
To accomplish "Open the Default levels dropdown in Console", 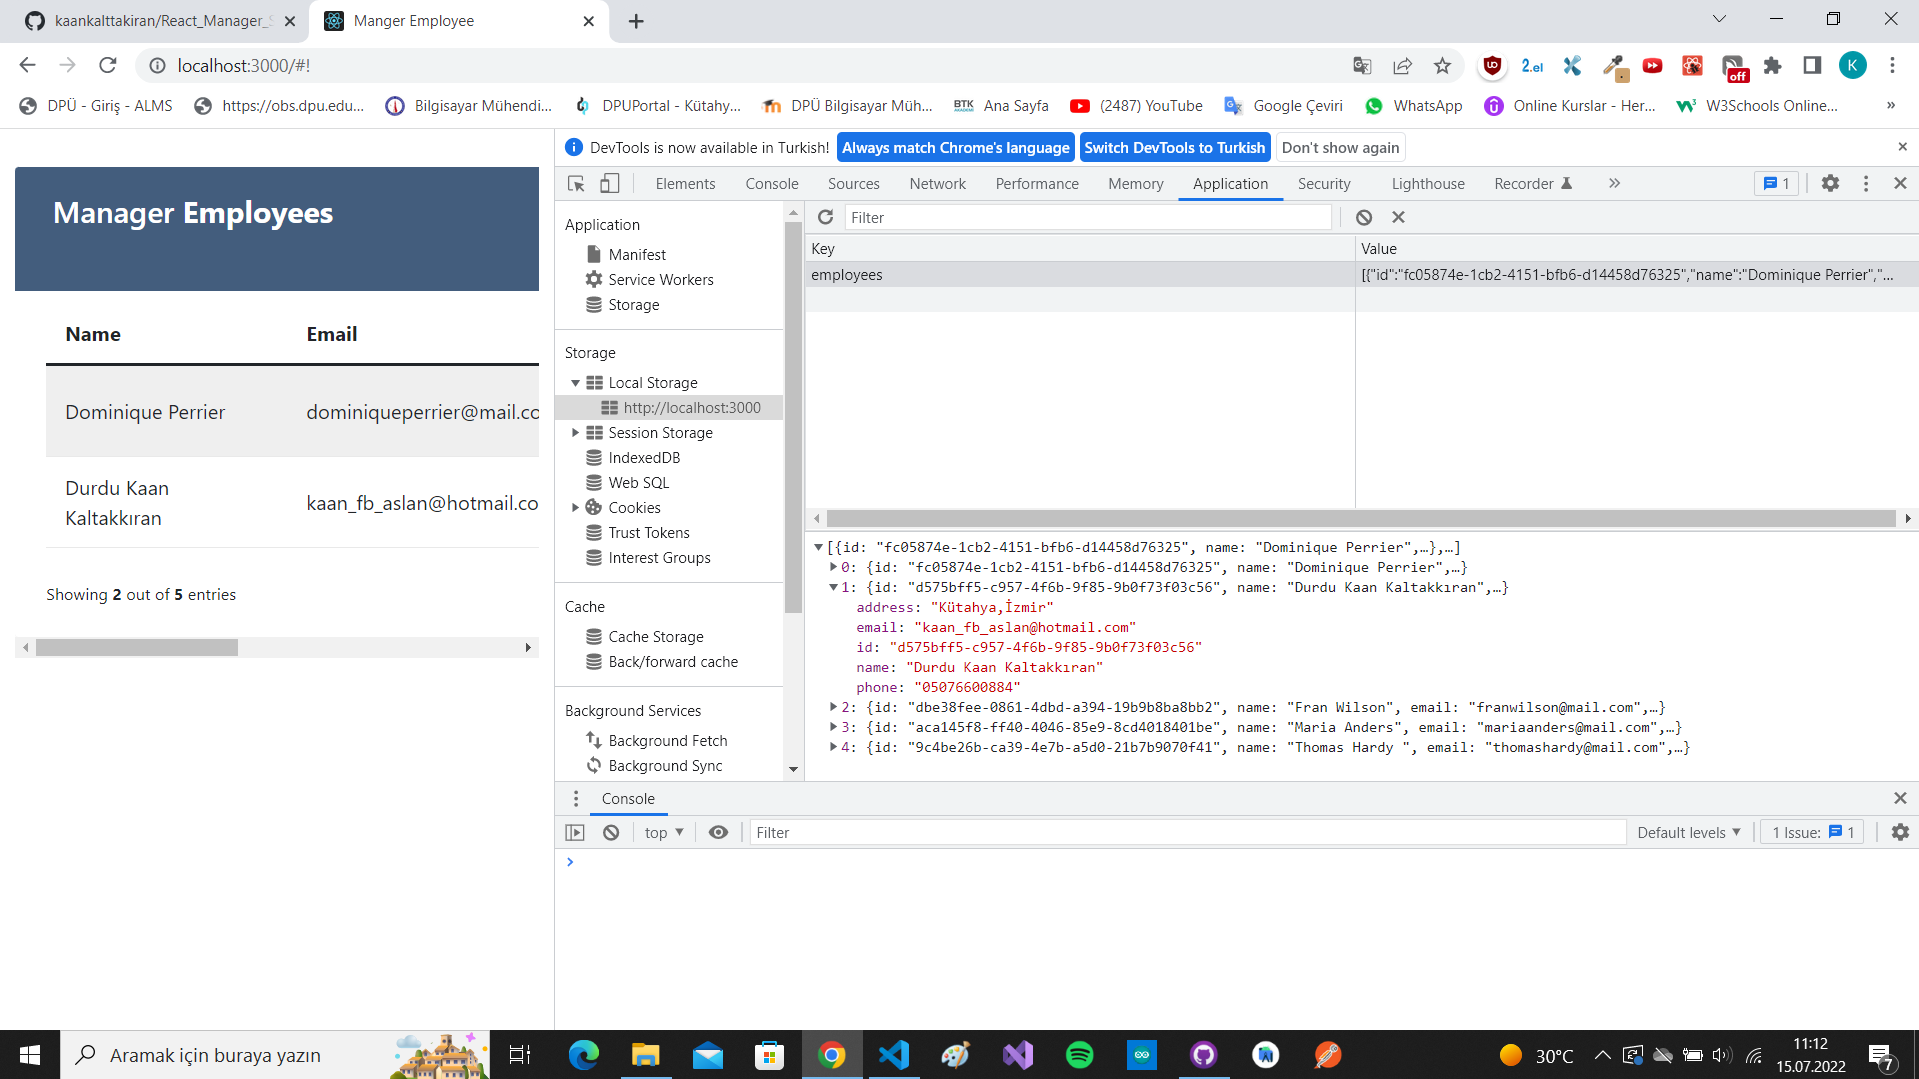I will [x=1689, y=832].
